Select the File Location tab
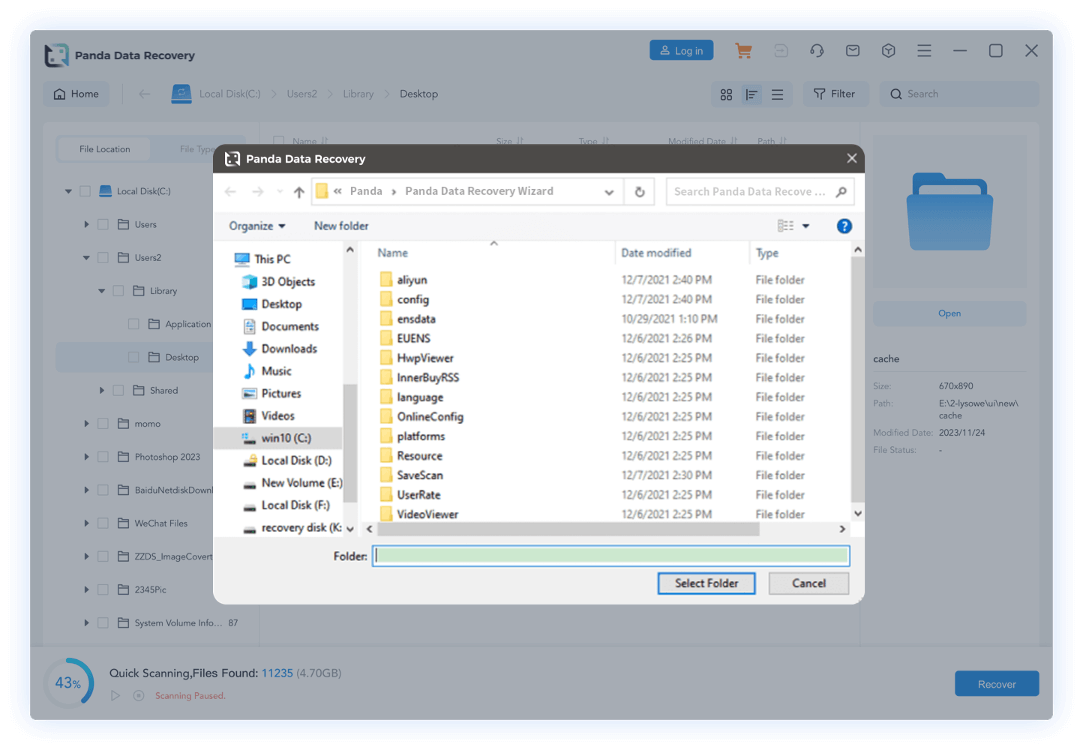 [x=105, y=149]
